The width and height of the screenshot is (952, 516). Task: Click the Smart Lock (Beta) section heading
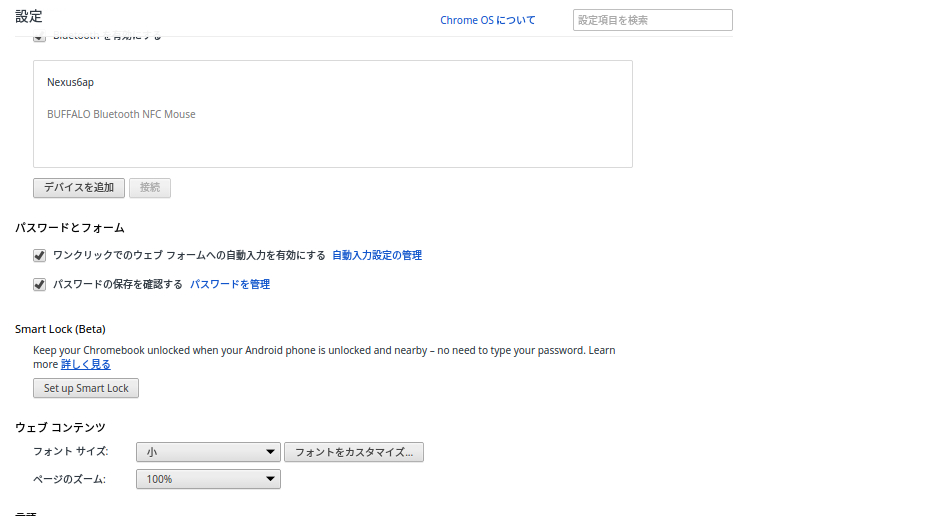tap(60, 329)
